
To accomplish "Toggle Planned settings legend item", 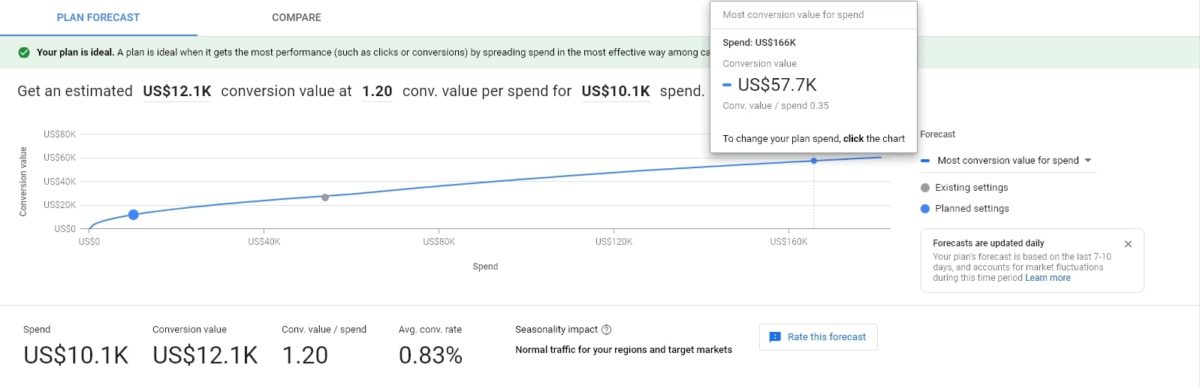I will point(964,208).
